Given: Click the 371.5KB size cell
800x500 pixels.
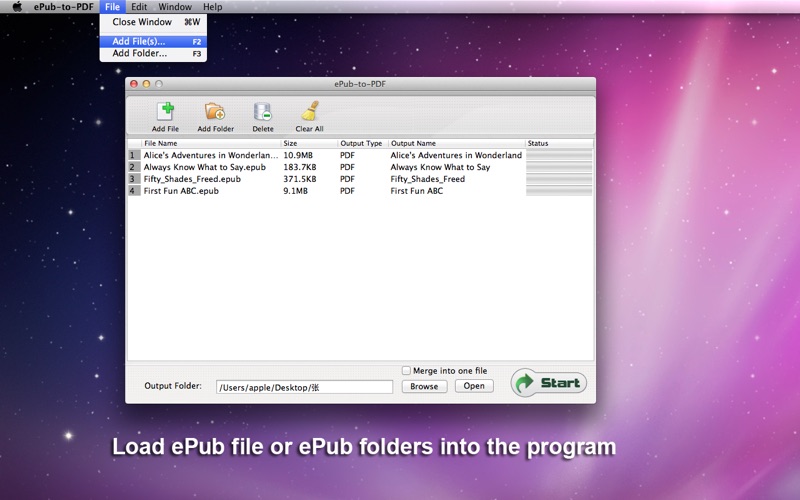Looking at the screenshot, I should (x=300, y=179).
